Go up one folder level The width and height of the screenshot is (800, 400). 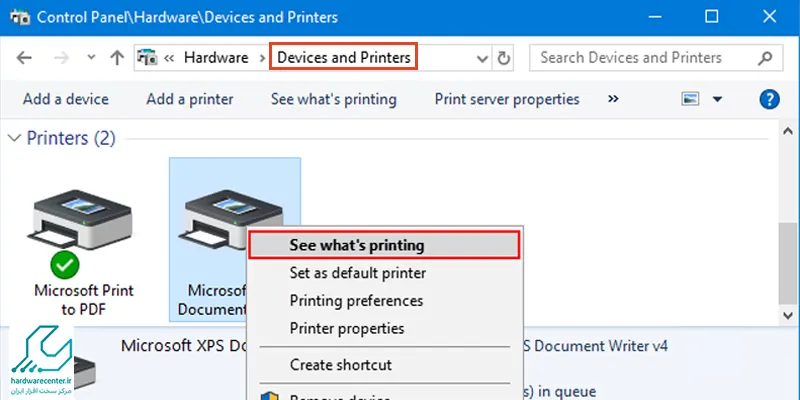click(117, 58)
